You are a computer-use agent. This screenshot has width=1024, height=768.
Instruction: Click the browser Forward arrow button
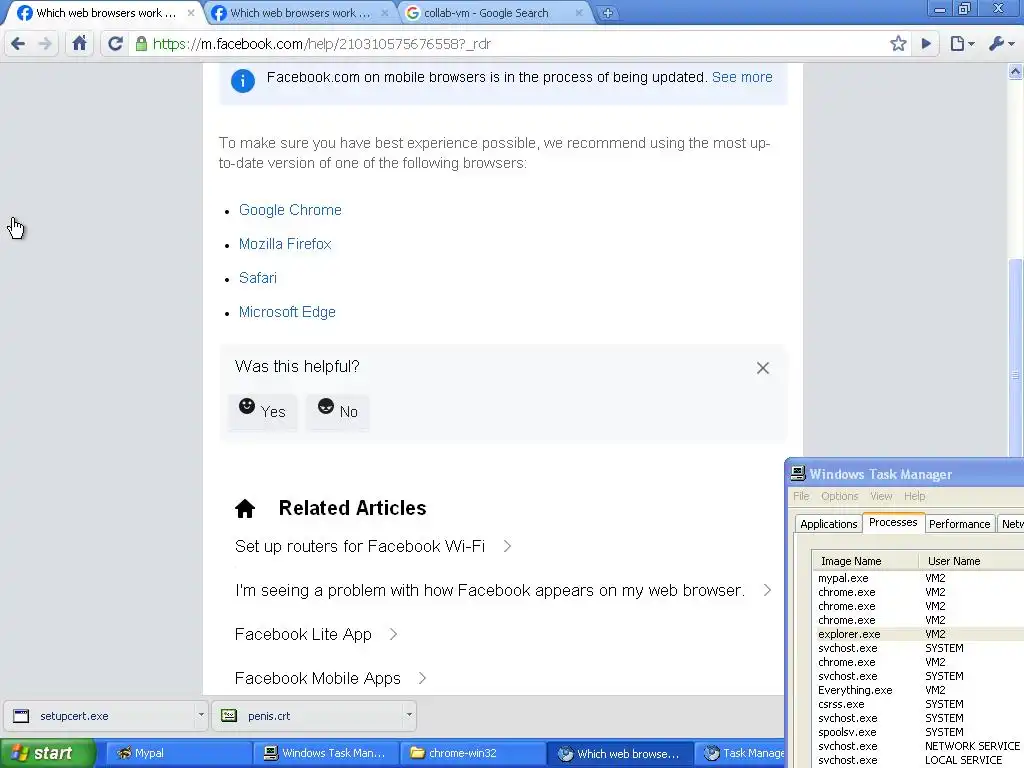(45, 44)
